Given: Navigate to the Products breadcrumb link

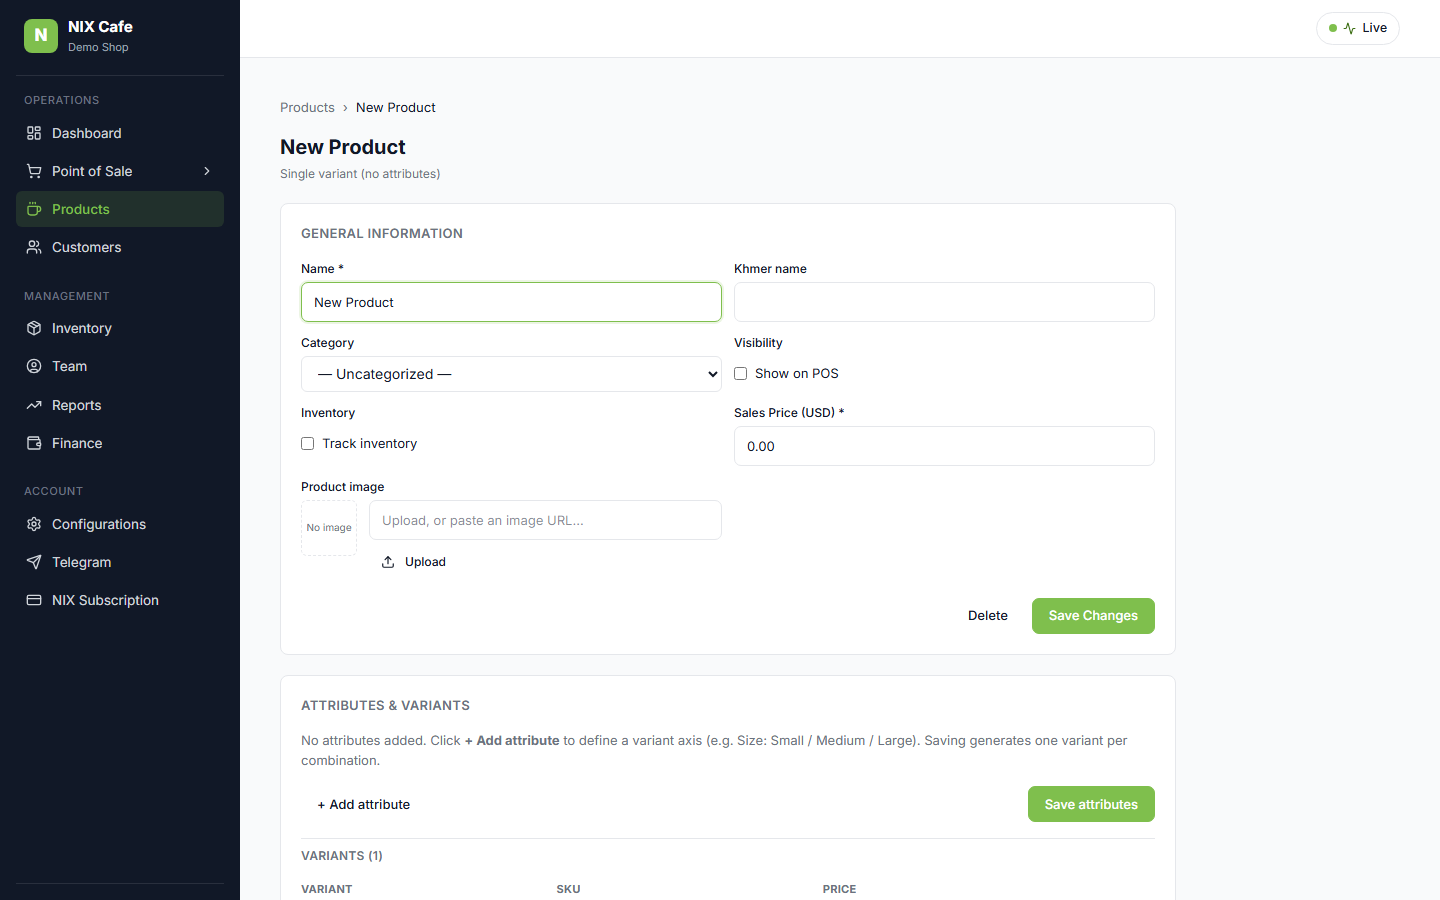Looking at the screenshot, I should pyautogui.click(x=307, y=107).
